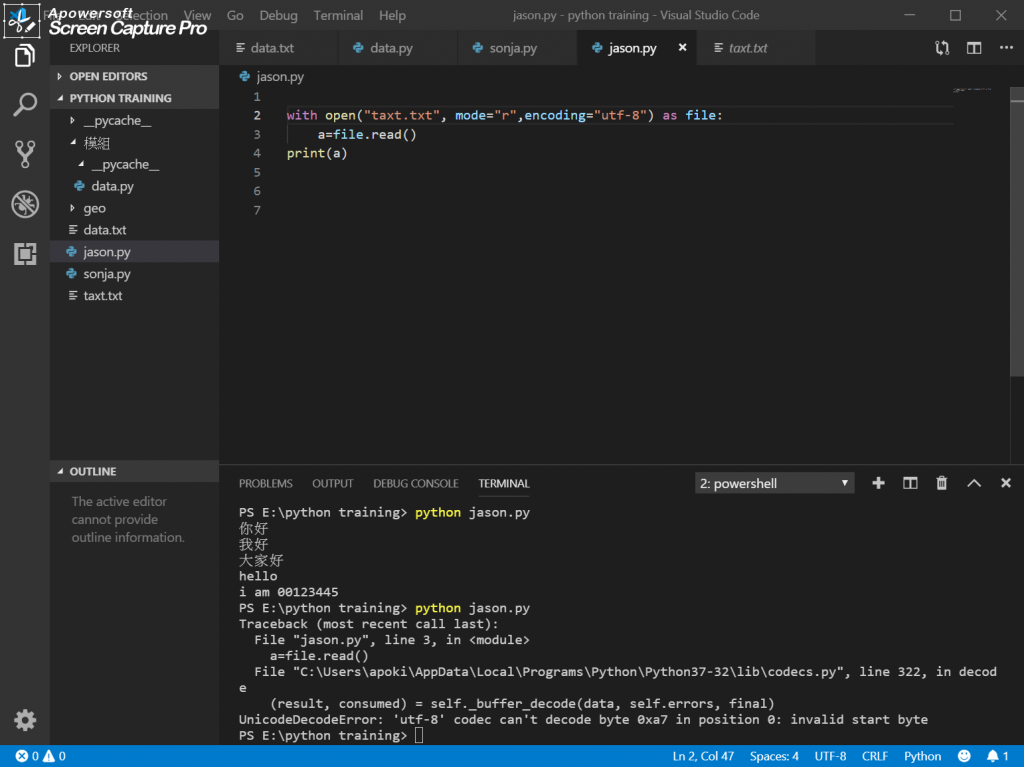
Task: Open the terminal selector dropdown (2: powershell)
Action: 774,483
